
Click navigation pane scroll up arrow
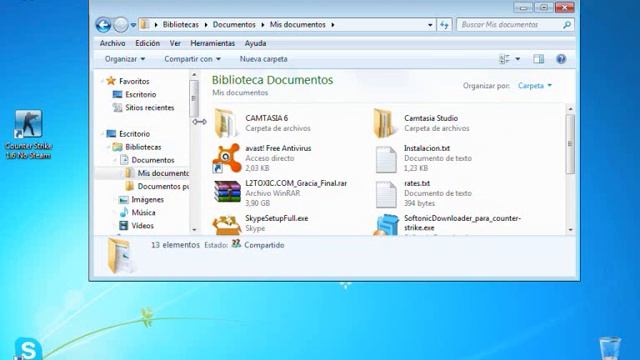(194, 75)
